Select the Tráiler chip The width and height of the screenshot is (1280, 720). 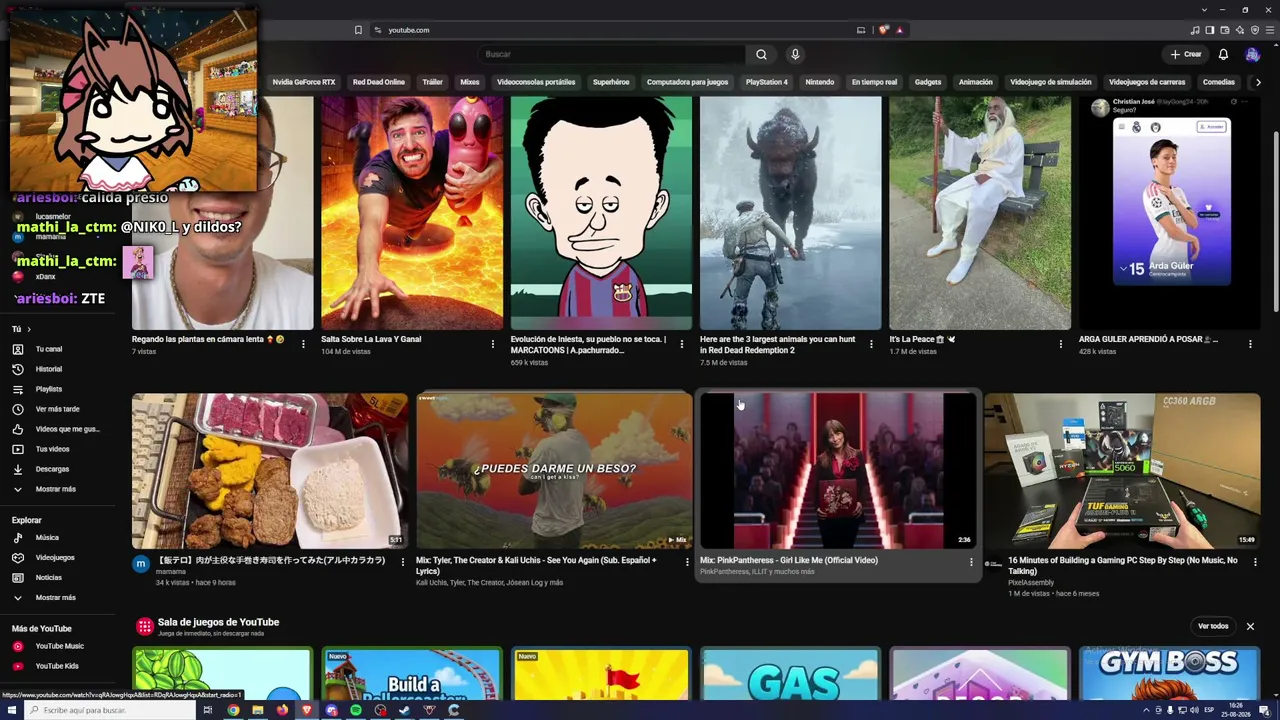(x=432, y=82)
